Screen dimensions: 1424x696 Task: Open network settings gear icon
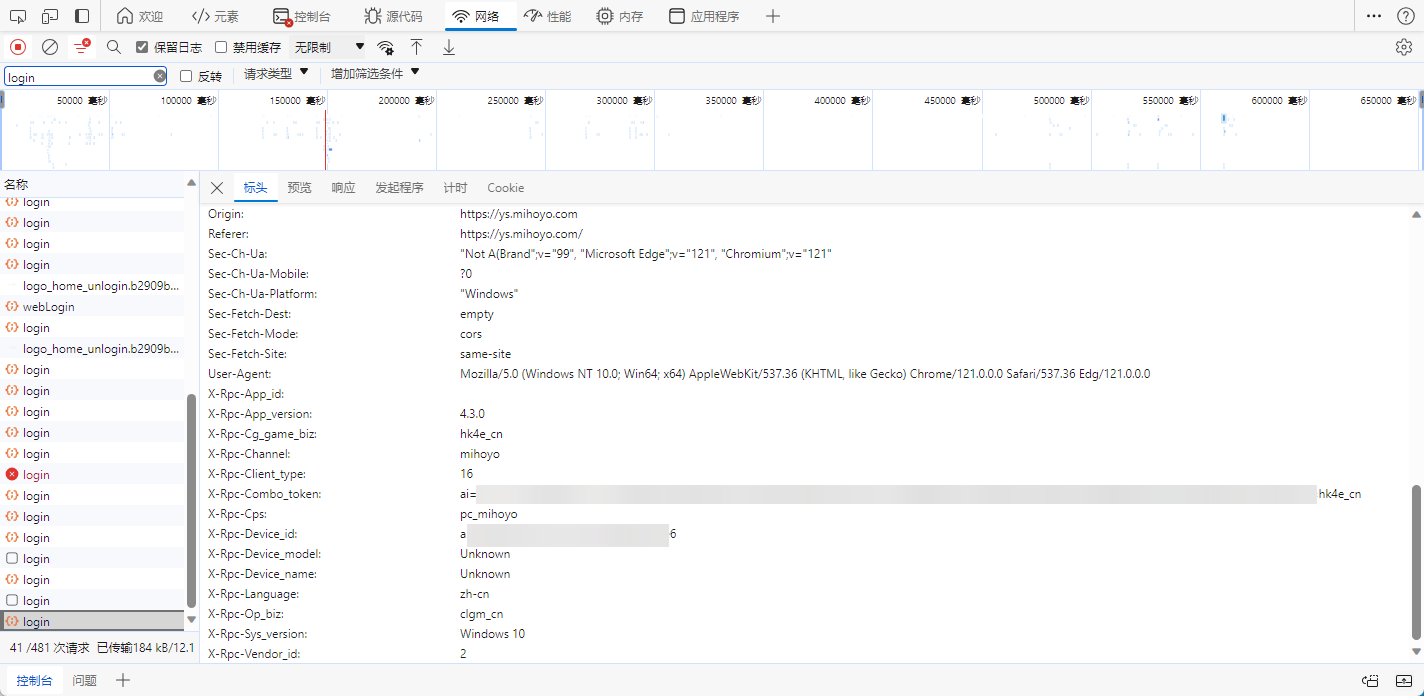[1404, 47]
